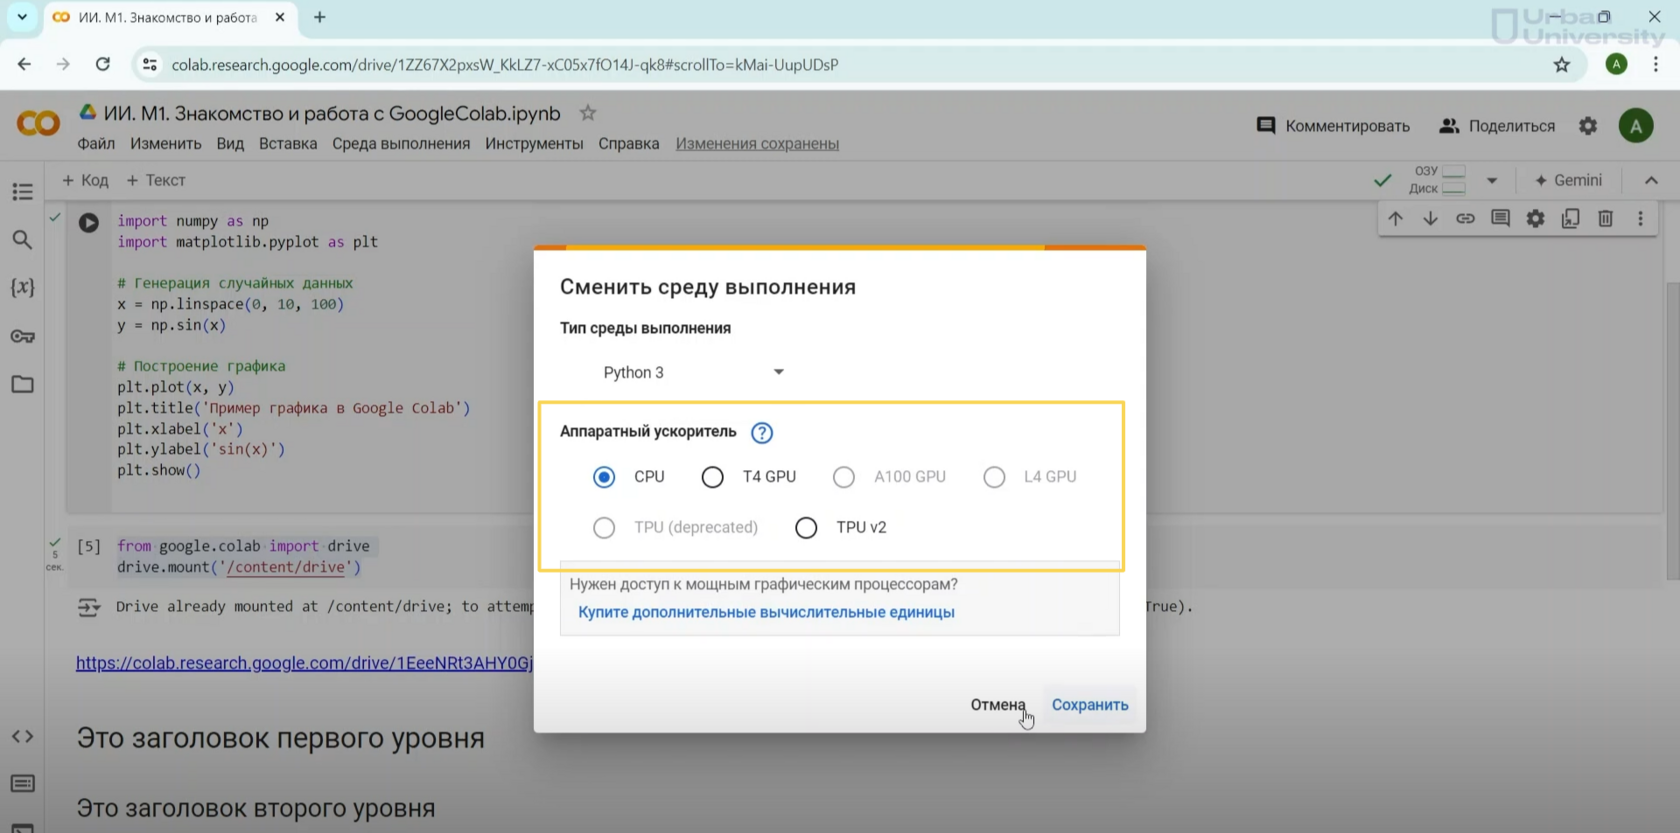Delete the cell with trash icon
Viewport: 1680px width, 833px height.
pyautogui.click(x=1605, y=219)
